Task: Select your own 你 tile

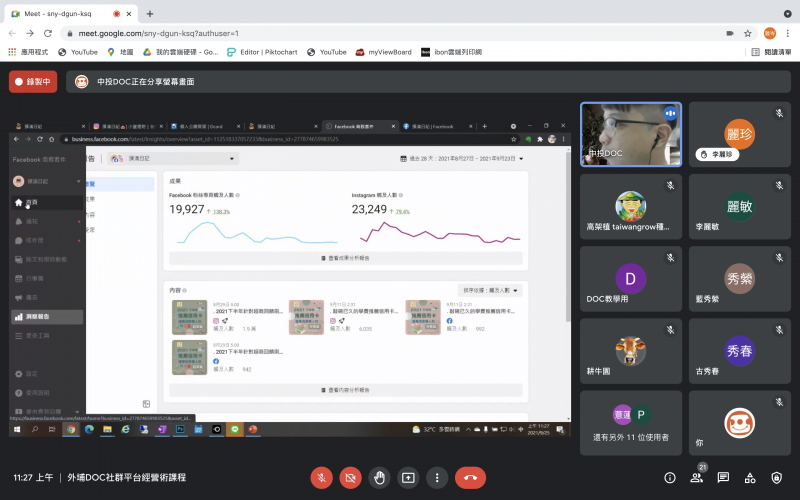Action: 740,423
